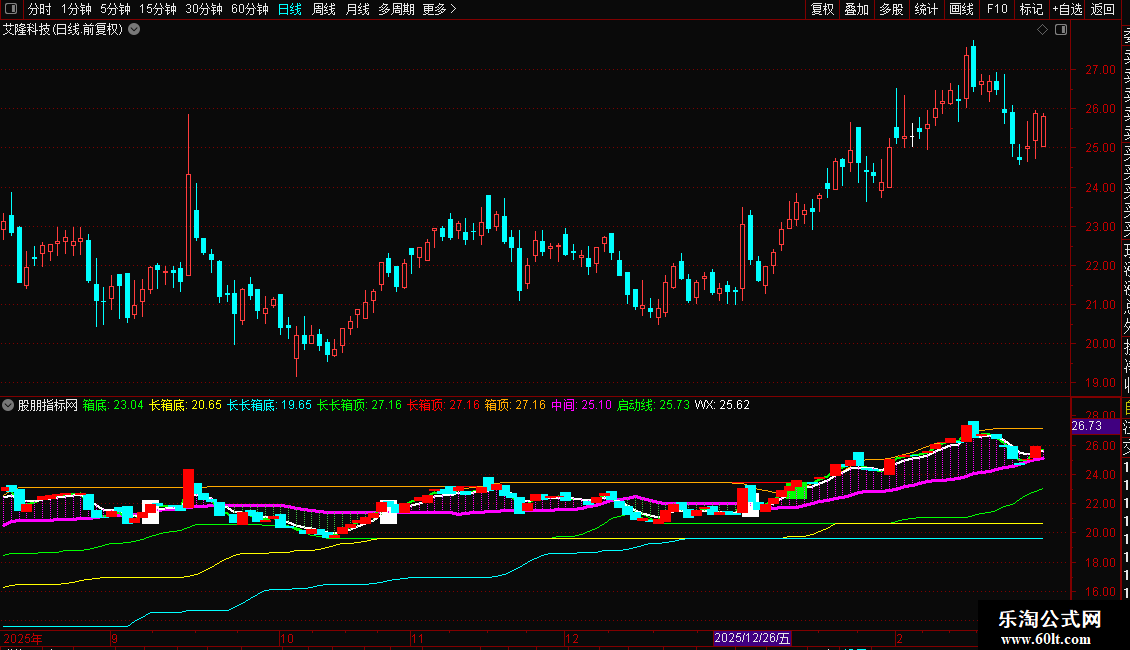Switch to 日线 daily chart

[x=290, y=9]
